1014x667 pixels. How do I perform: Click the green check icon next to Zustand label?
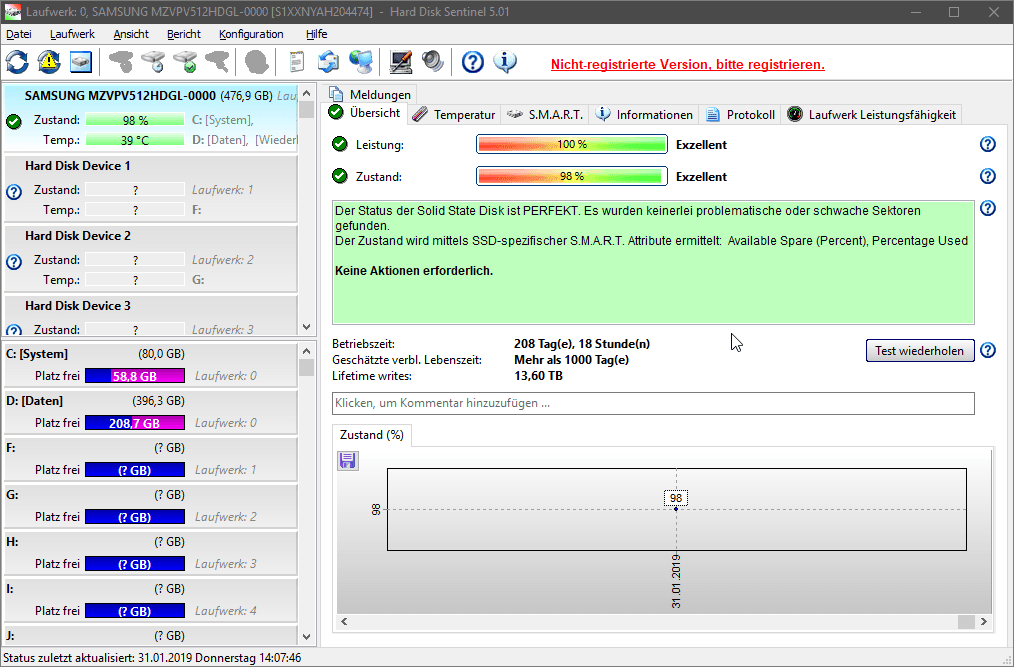(340, 176)
